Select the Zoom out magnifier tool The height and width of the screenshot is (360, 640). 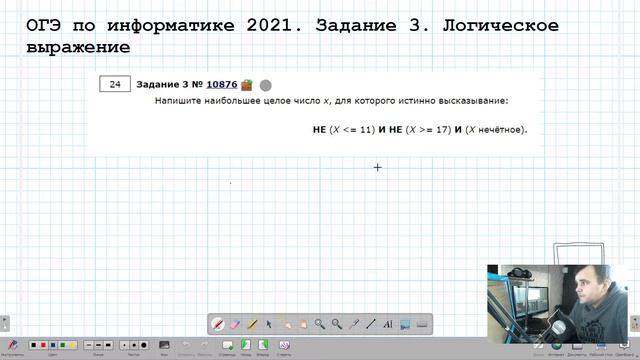(x=337, y=324)
